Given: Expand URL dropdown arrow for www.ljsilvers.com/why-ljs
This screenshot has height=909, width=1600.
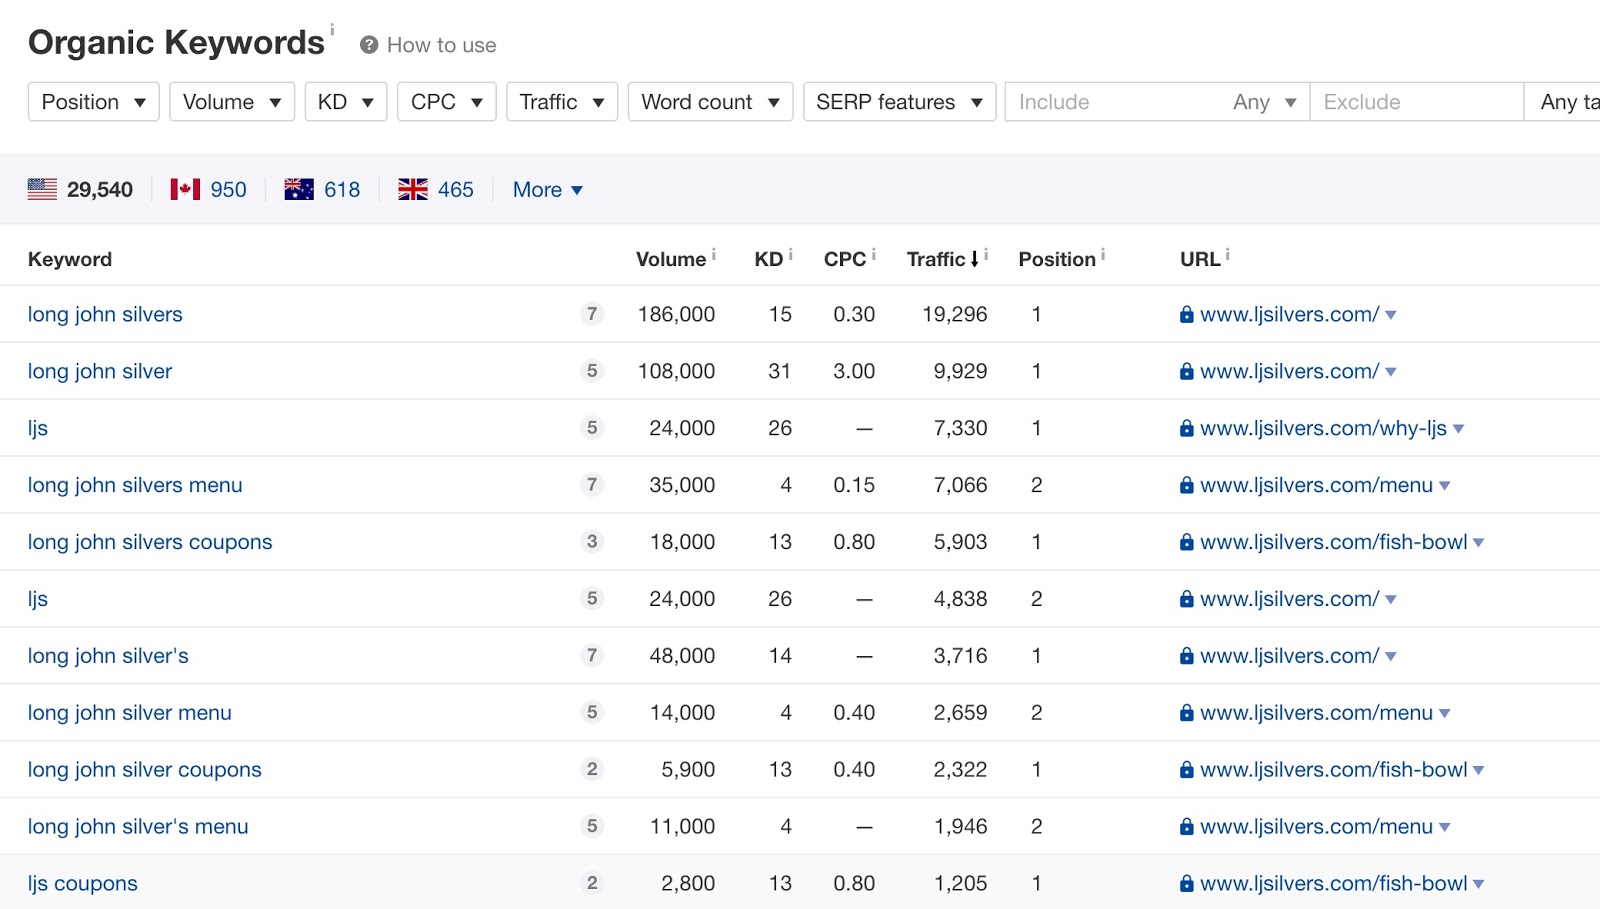Looking at the screenshot, I should [x=1459, y=429].
